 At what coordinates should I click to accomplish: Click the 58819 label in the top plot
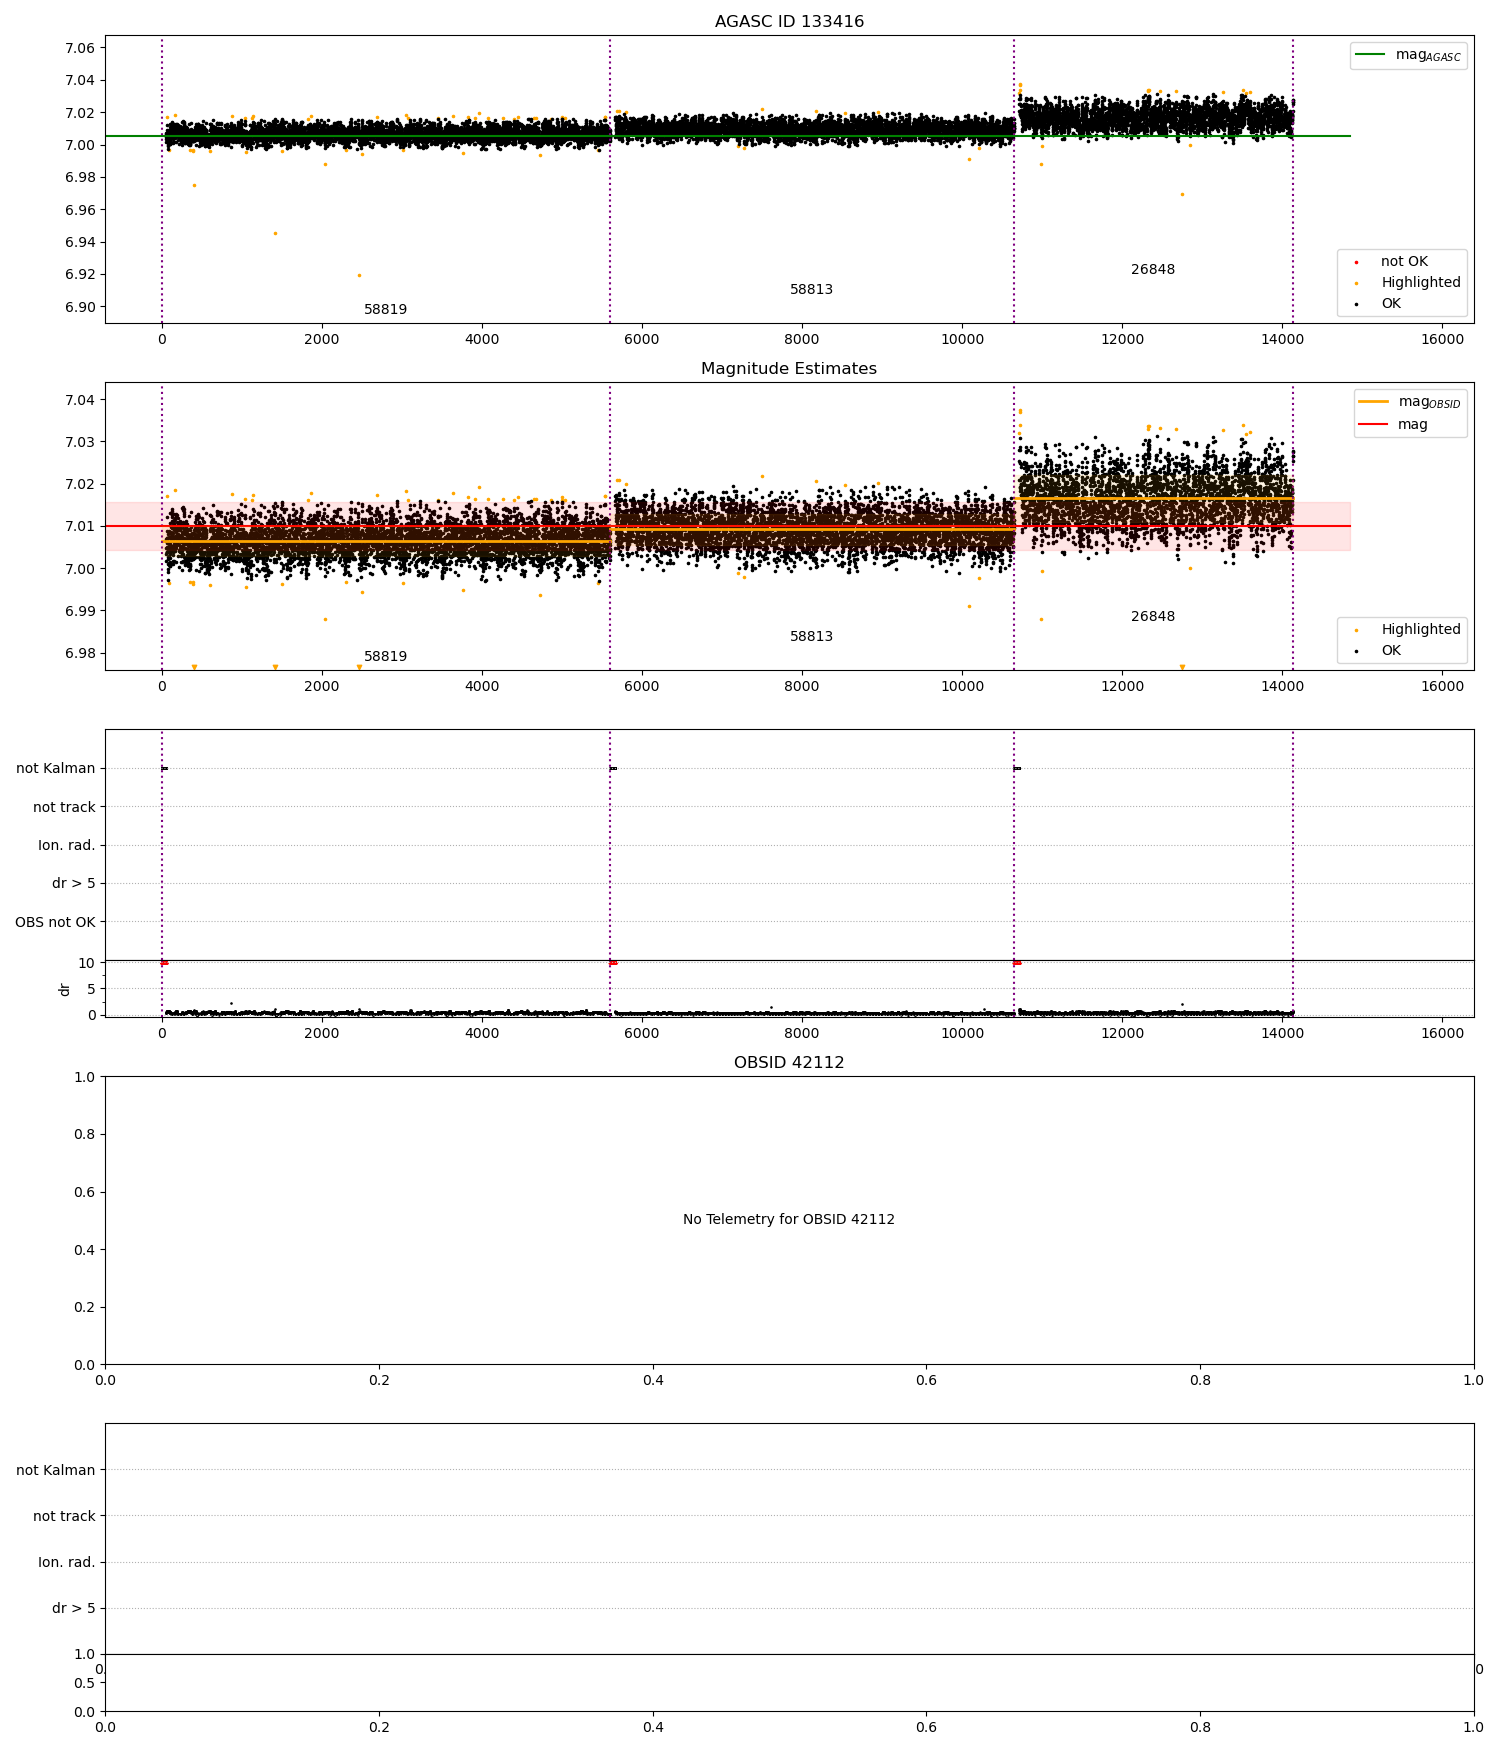(x=385, y=310)
